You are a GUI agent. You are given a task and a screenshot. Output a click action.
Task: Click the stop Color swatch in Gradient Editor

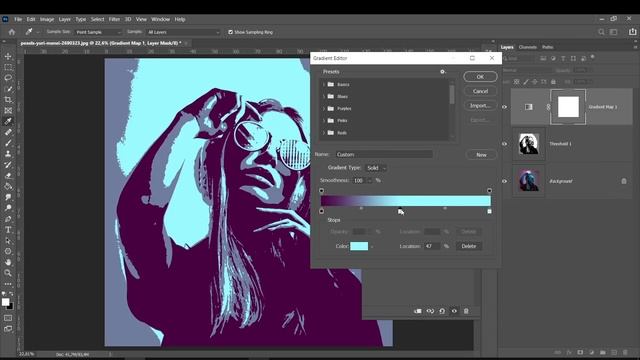(359, 246)
